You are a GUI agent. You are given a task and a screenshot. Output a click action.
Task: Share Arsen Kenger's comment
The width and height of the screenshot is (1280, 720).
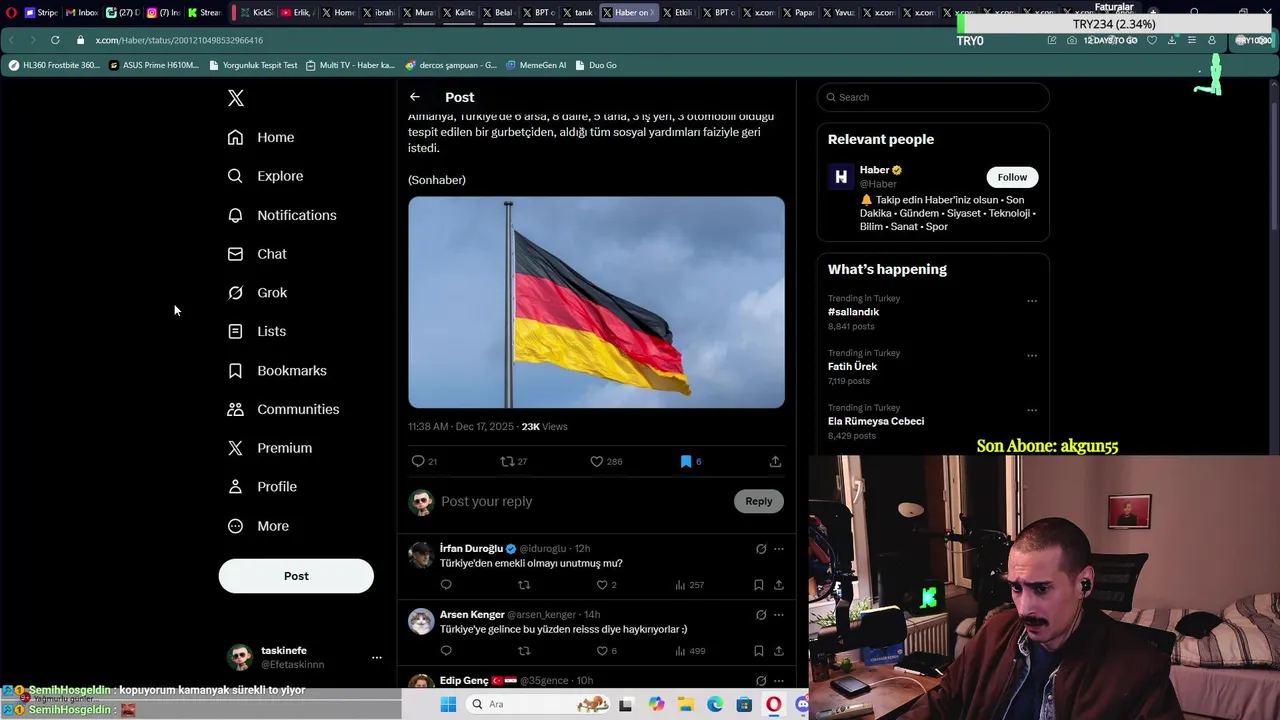tap(779, 651)
